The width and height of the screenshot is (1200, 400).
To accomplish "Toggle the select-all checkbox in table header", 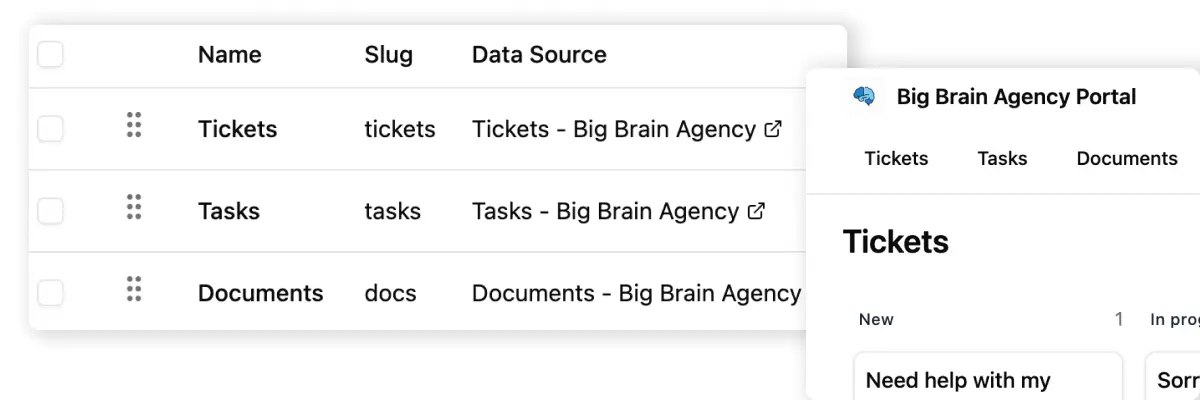I will 50,54.
